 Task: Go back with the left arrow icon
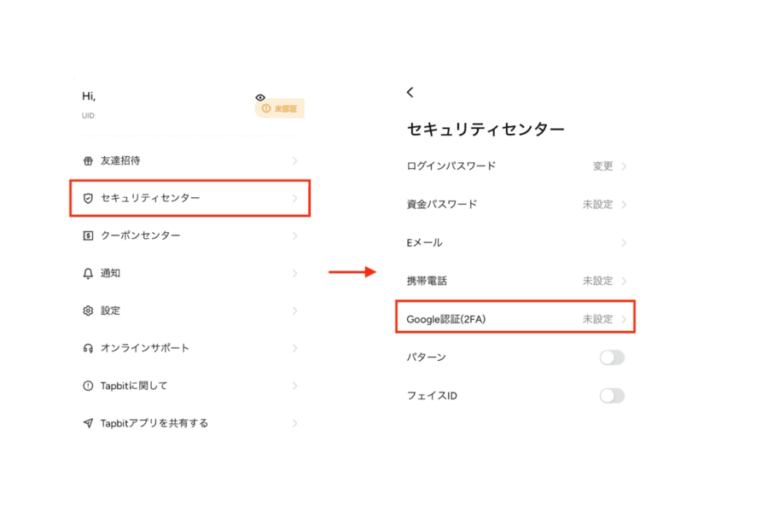point(410,92)
